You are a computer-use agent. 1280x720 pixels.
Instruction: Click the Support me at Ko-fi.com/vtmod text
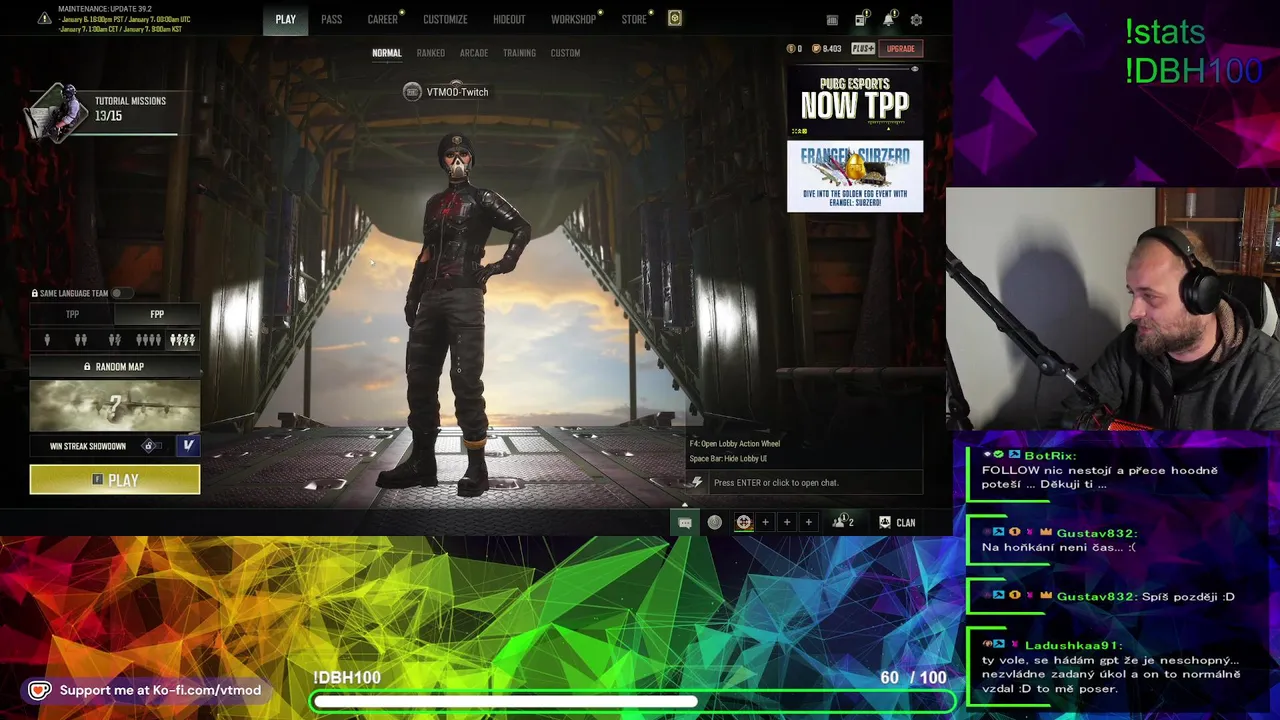click(160, 690)
